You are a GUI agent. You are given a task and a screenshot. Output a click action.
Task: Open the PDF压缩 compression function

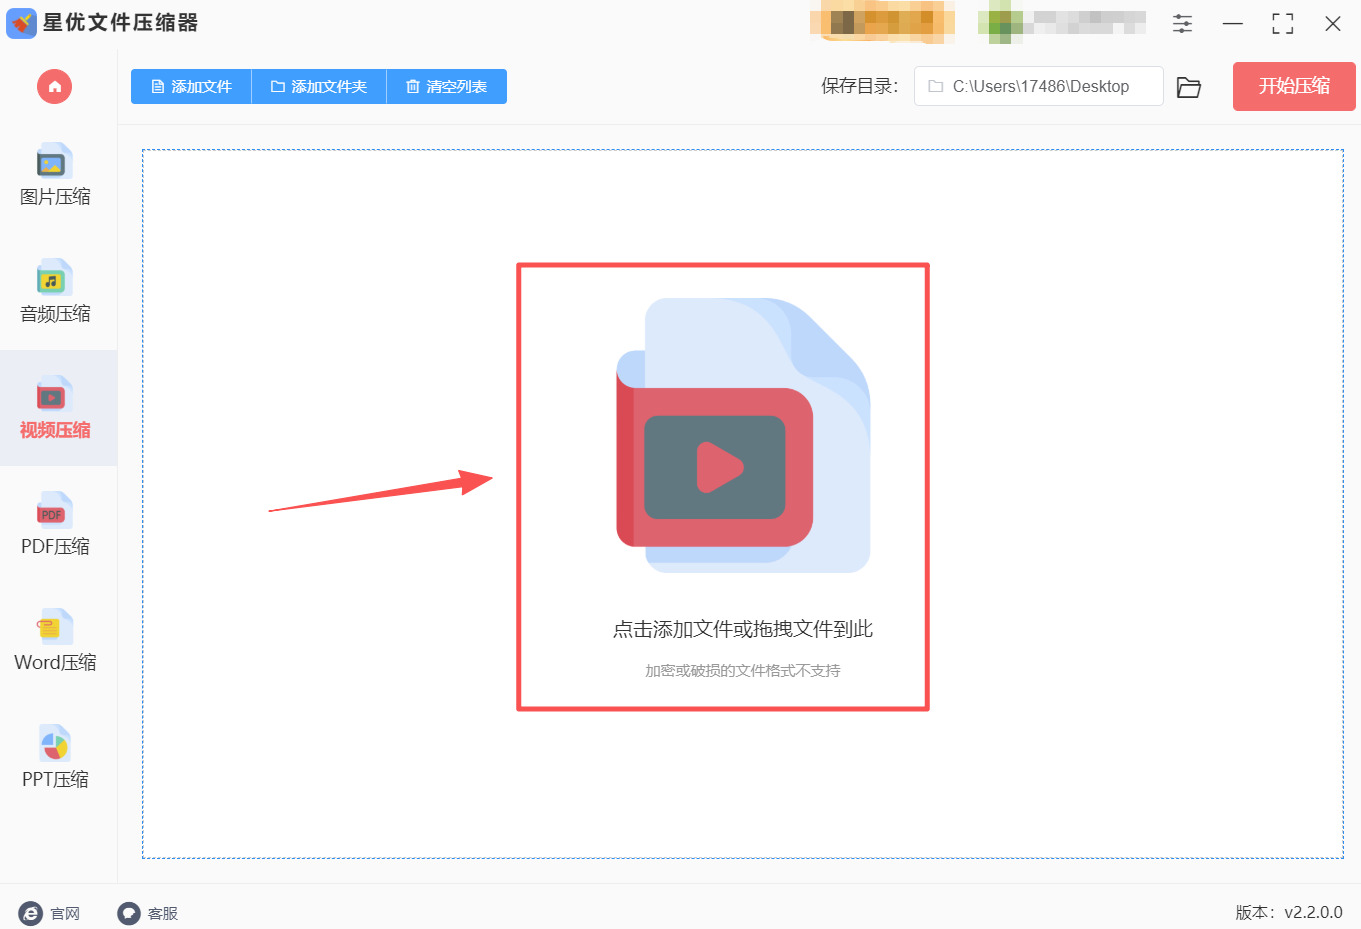pyautogui.click(x=54, y=525)
